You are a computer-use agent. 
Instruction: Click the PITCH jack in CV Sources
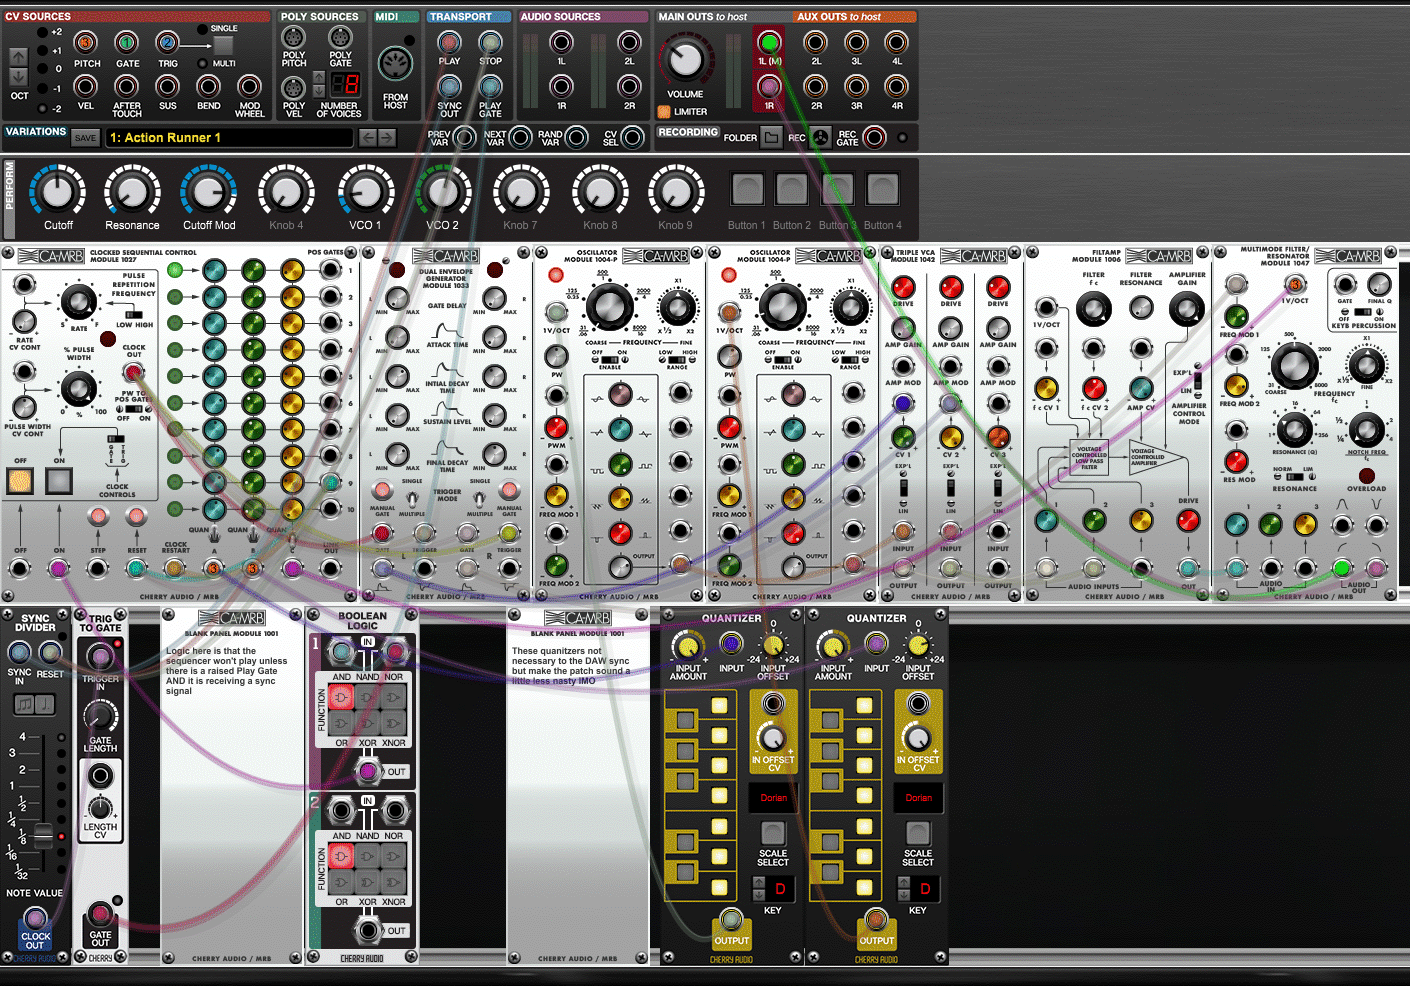click(x=86, y=42)
